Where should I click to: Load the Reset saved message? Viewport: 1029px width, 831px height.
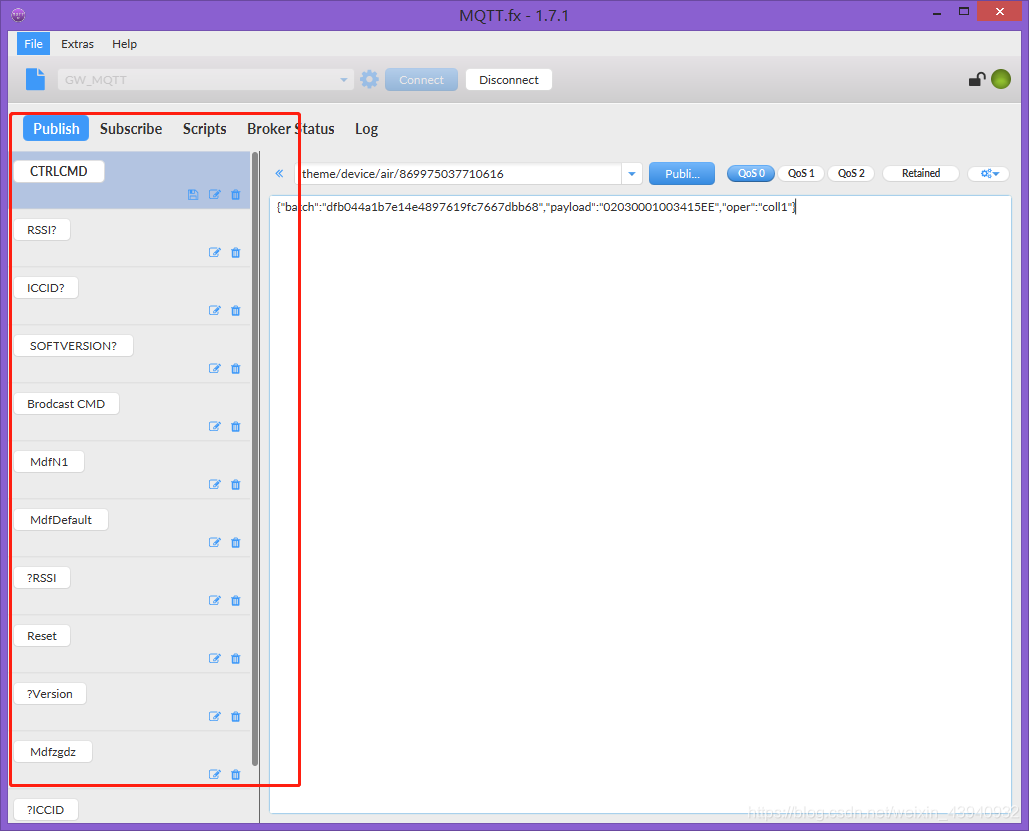click(42, 636)
